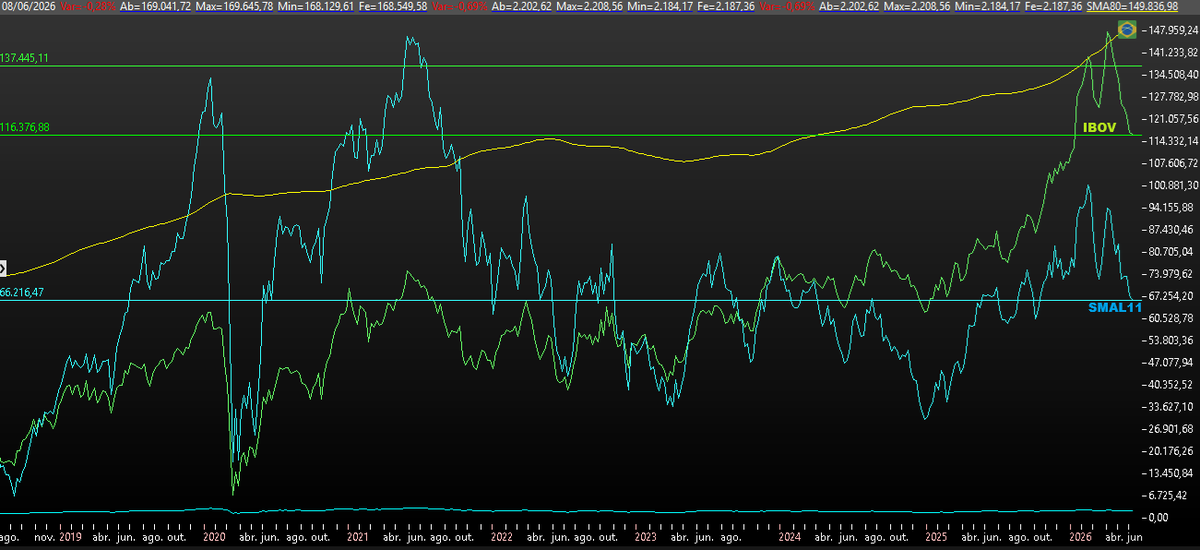Click the 40.352,52 price axis label
The width and height of the screenshot is (1200, 550).
pyautogui.click(x=1171, y=384)
